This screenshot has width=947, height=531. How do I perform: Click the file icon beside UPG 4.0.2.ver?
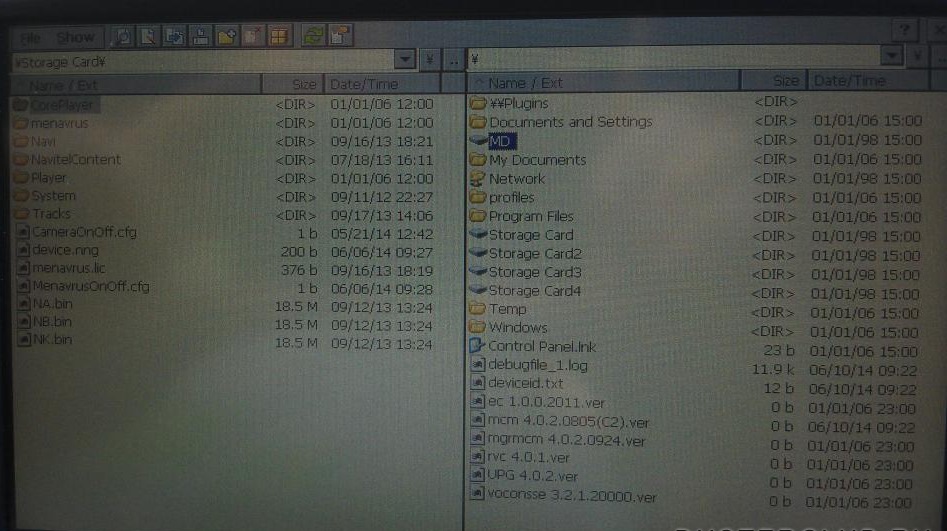pos(477,475)
